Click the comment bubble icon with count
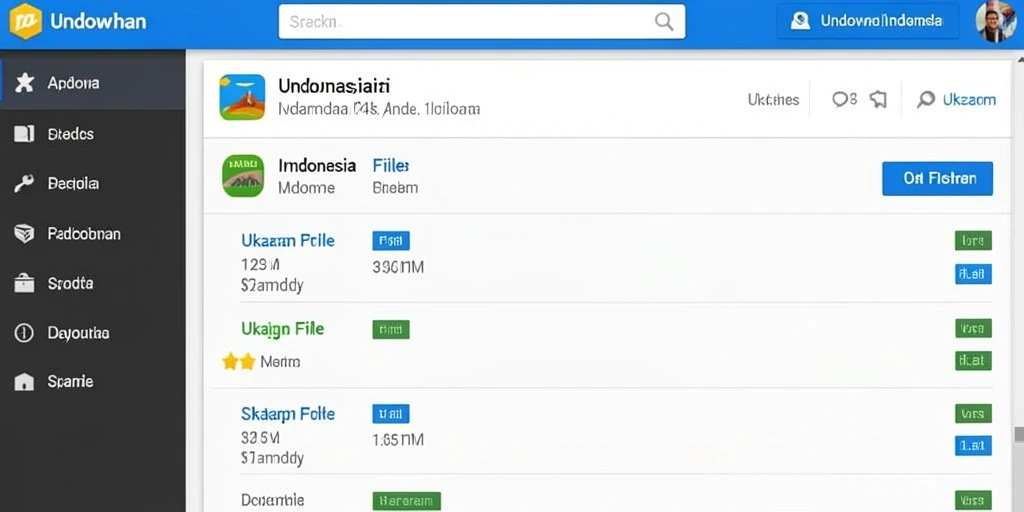 tap(844, 99)
